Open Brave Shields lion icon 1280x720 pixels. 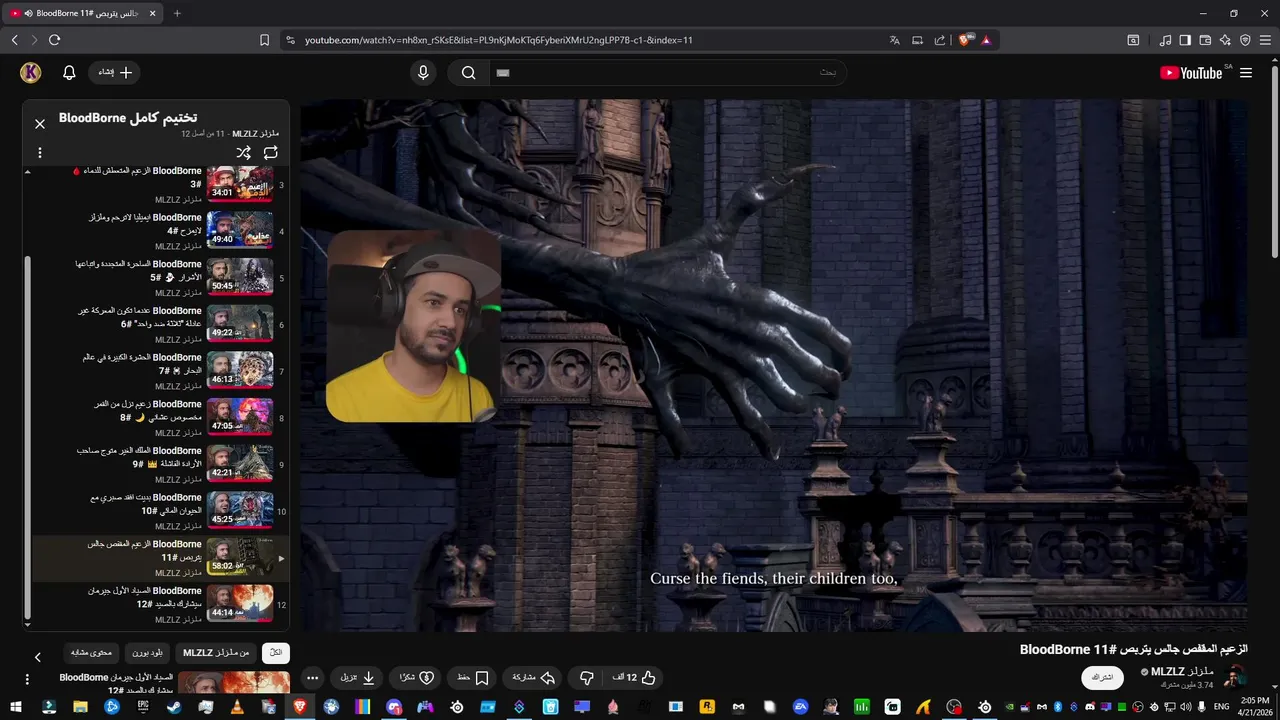pyautogui.click(x=965, y=40)
